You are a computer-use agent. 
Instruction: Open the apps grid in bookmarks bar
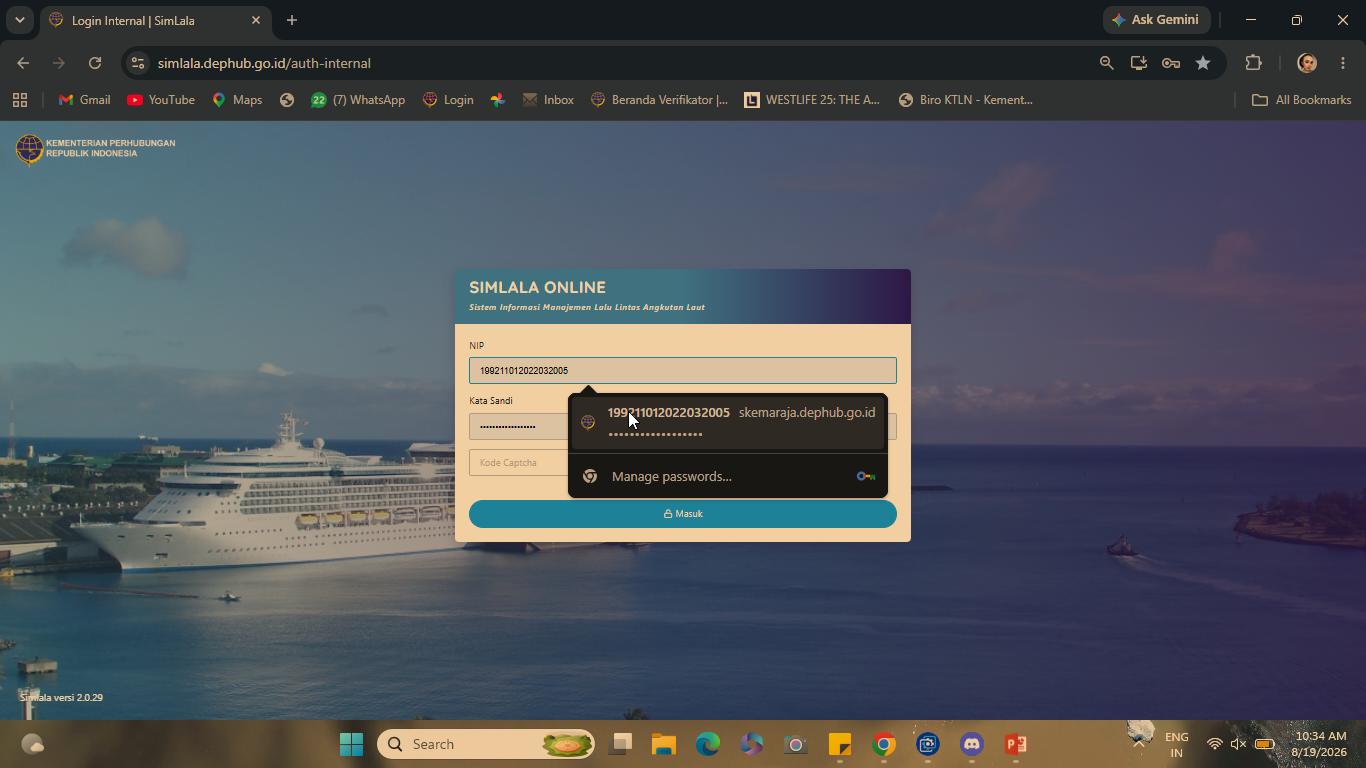(x=20, y=100)
